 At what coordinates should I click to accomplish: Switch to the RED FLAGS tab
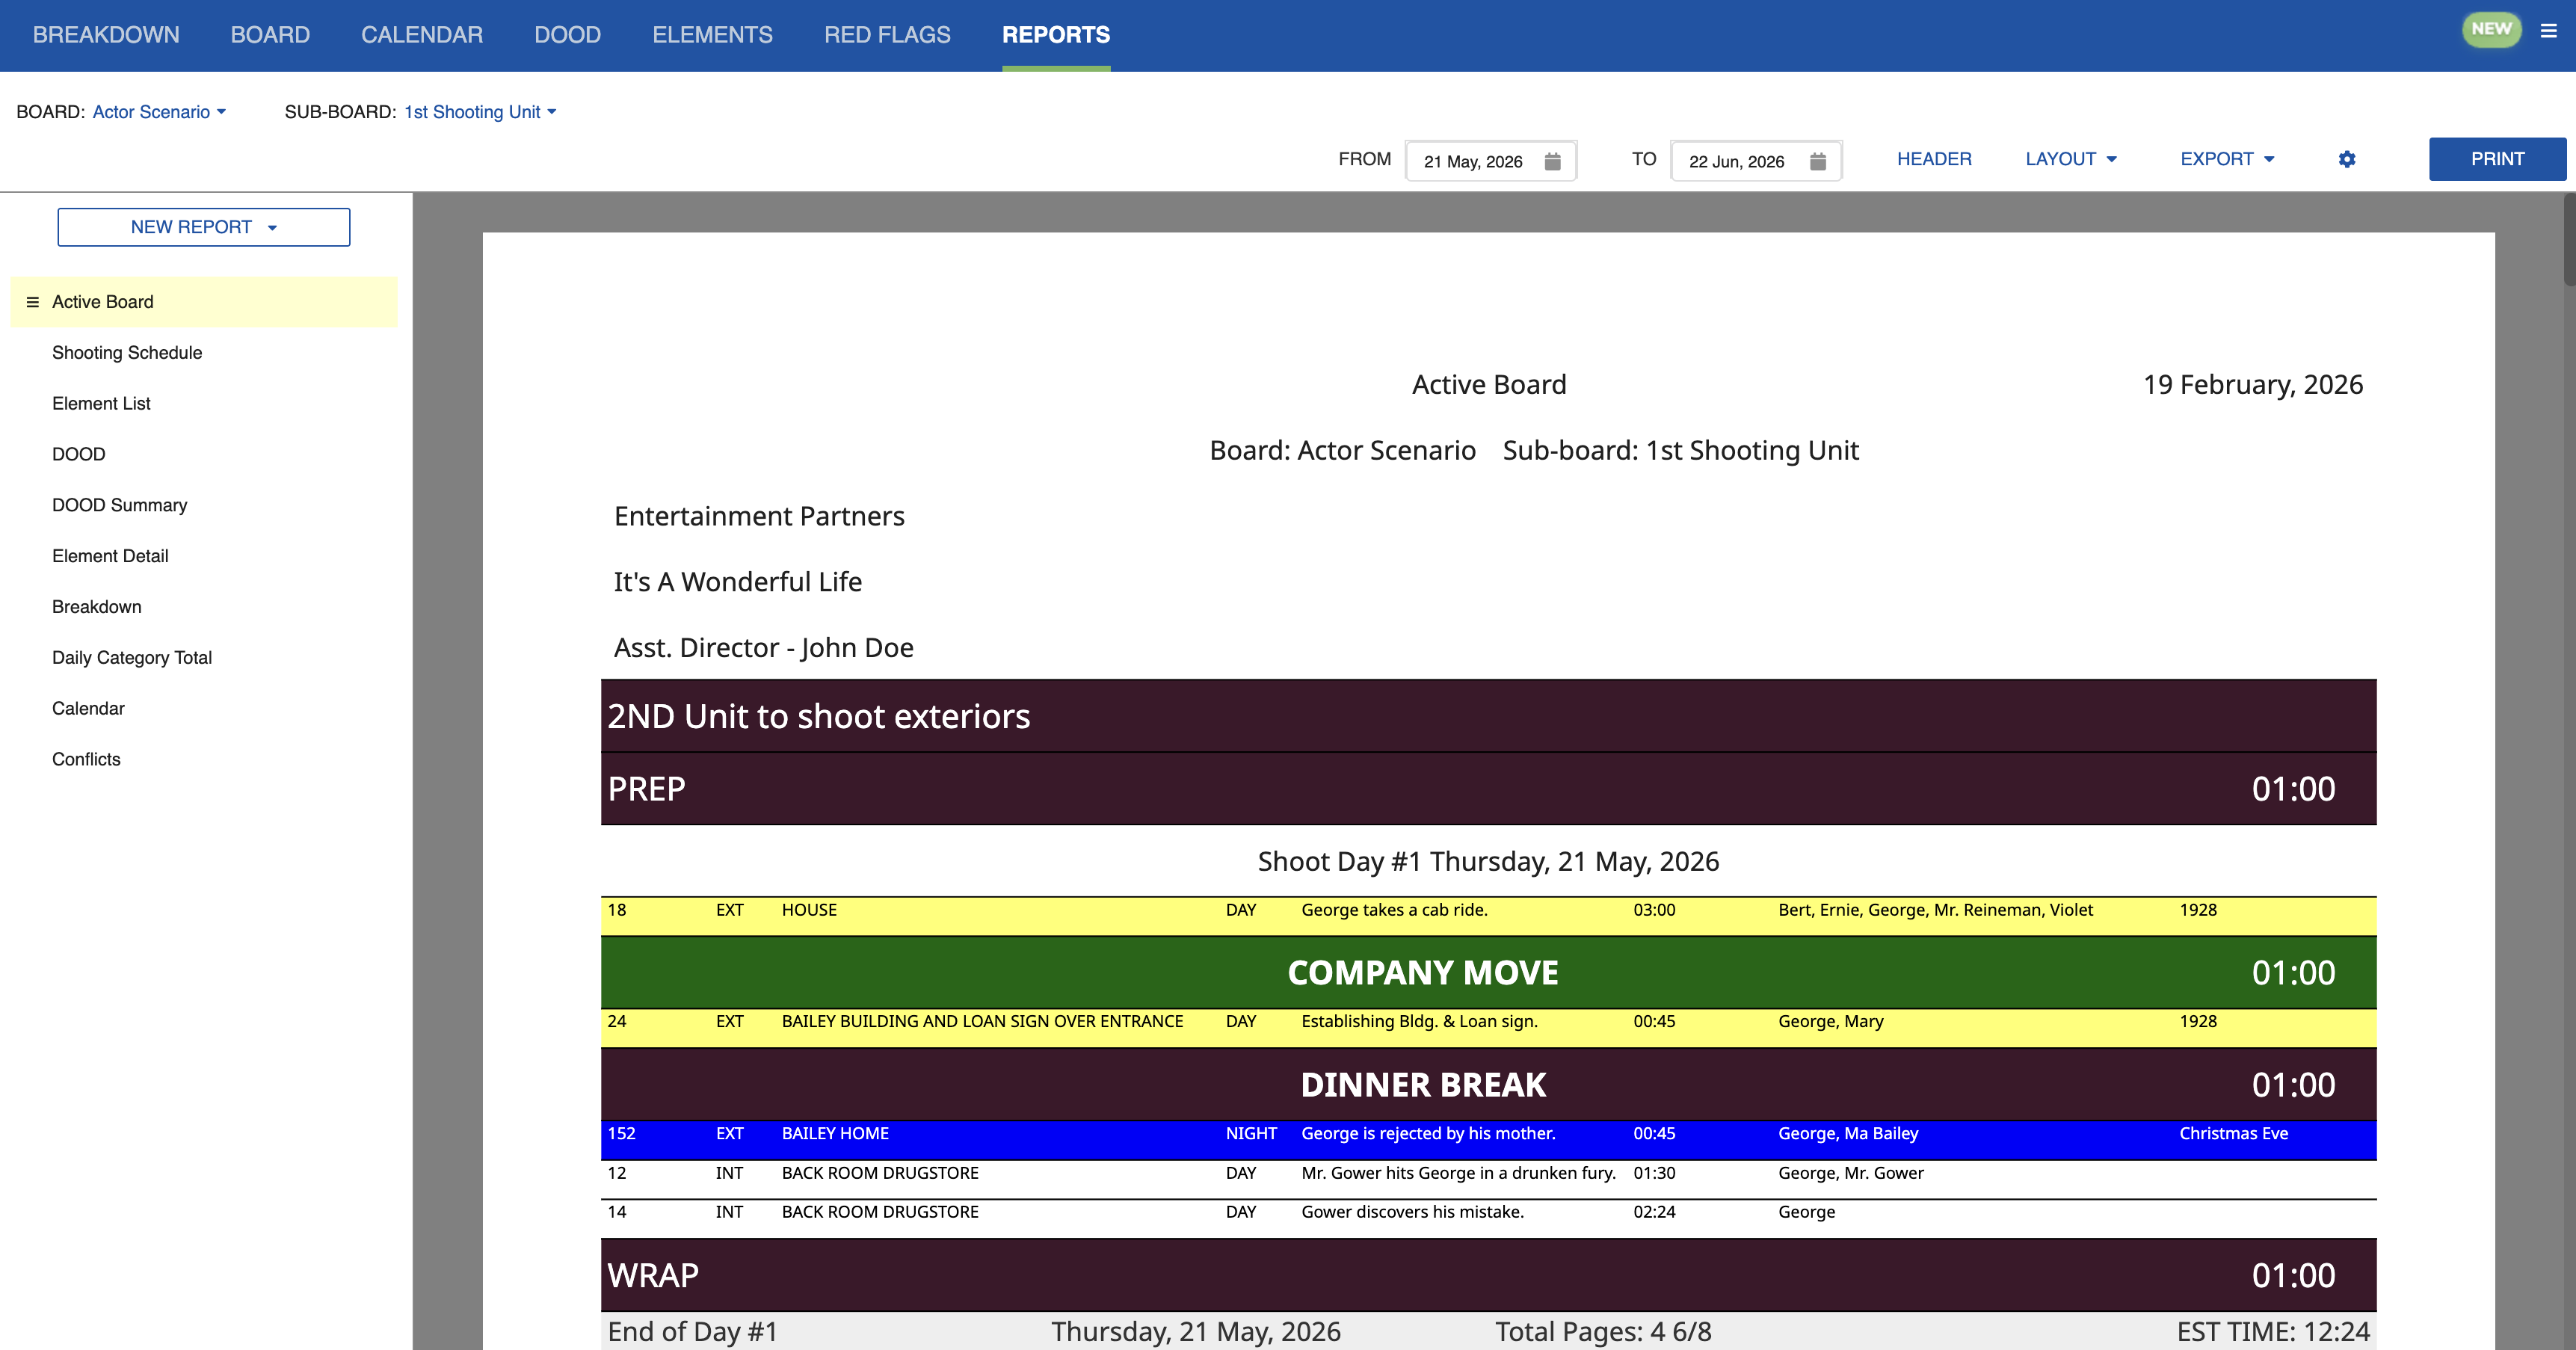click(x=887, y=34)
